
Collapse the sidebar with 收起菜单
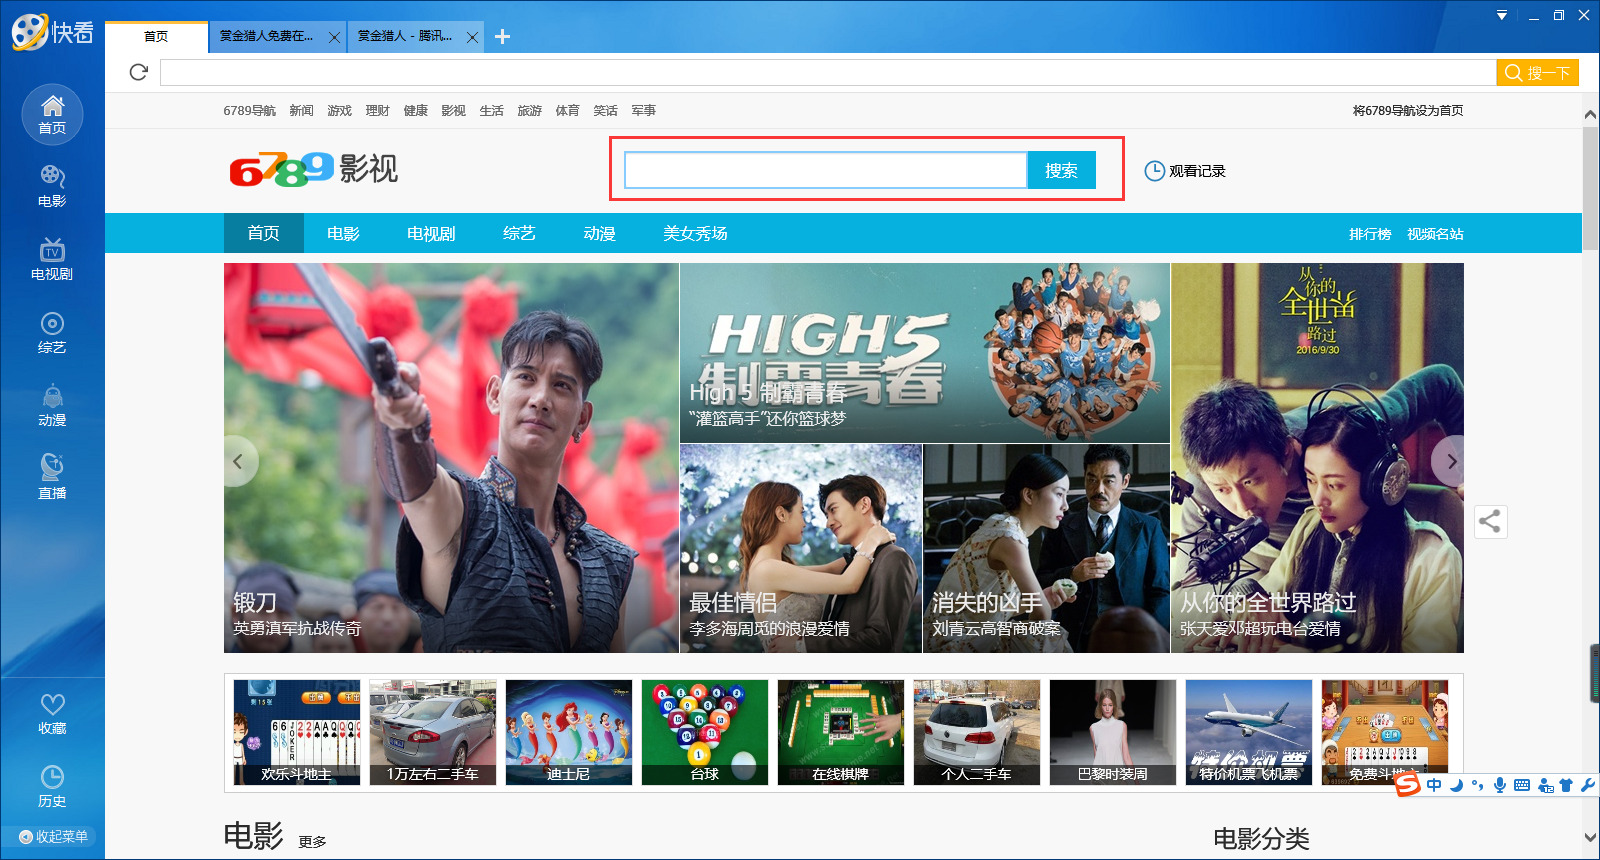(x=53, y=836)
